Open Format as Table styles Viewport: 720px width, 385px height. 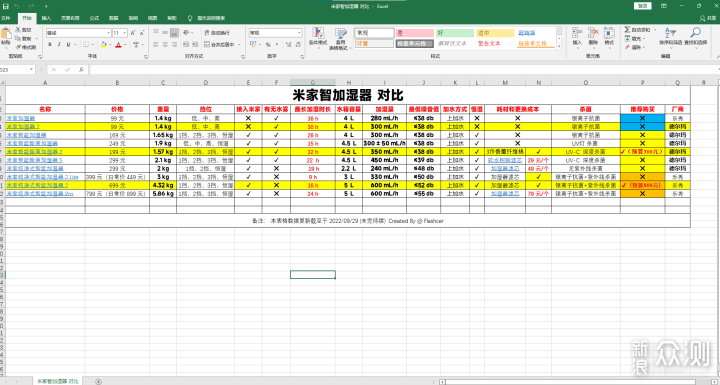tap(340, 38)
